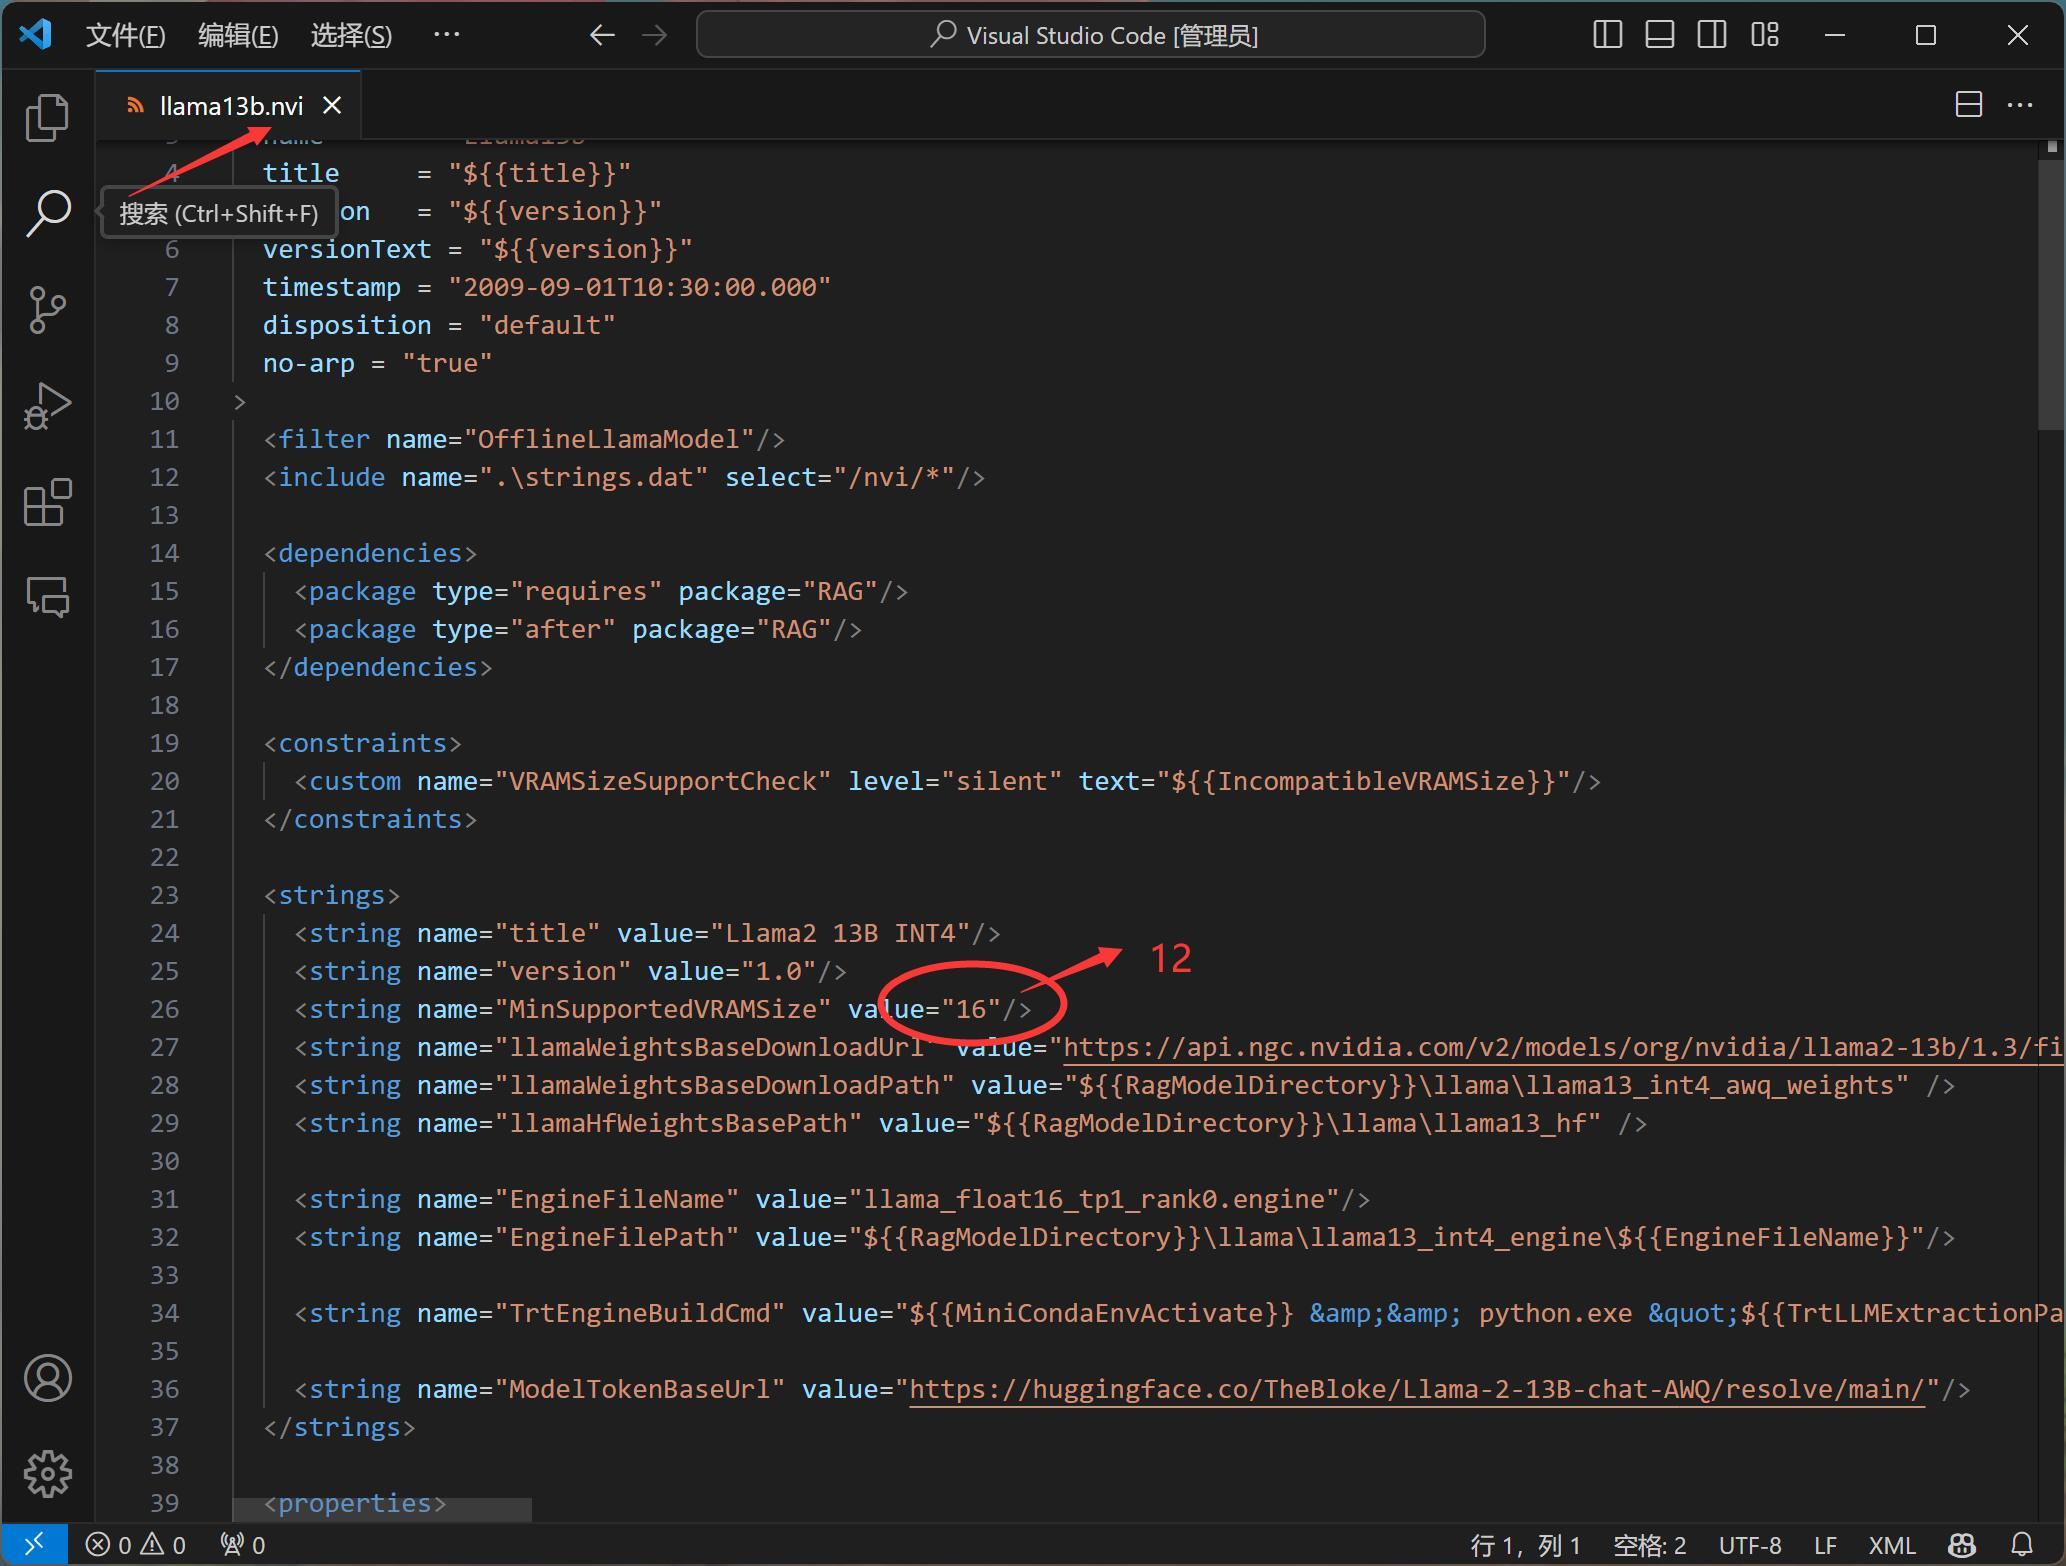This screenshot has width=2066, height=1566.
Task: Toggle the secondary side bar layout icon
Action: pos(1712,35)
